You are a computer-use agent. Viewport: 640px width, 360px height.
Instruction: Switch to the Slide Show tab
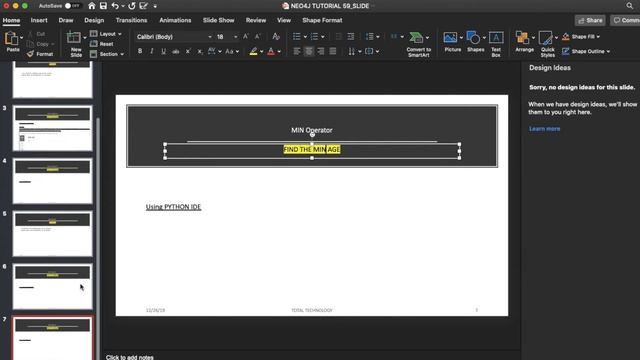click(218, 20)
